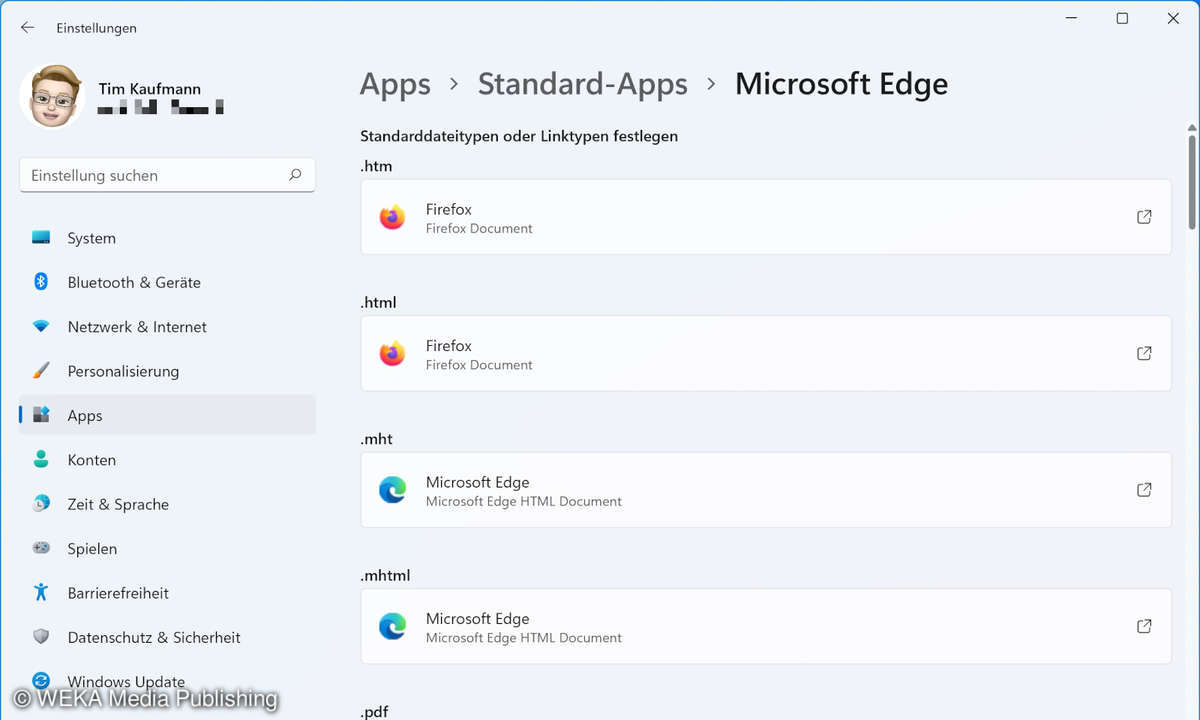Image resolution: width=1200 pixels, height=720 pixels.
Task: Click the search magnifier icon
Action: coord(295,175)
